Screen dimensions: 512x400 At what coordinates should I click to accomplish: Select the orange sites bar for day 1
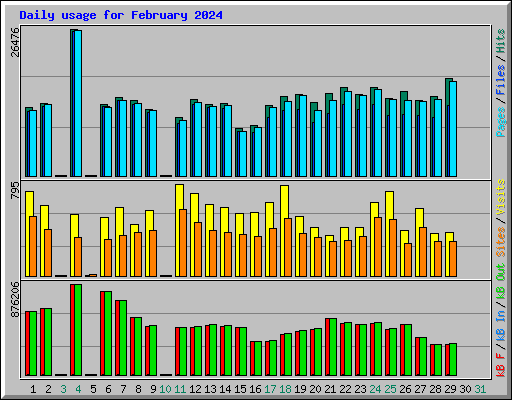click(x=33, y=246)
